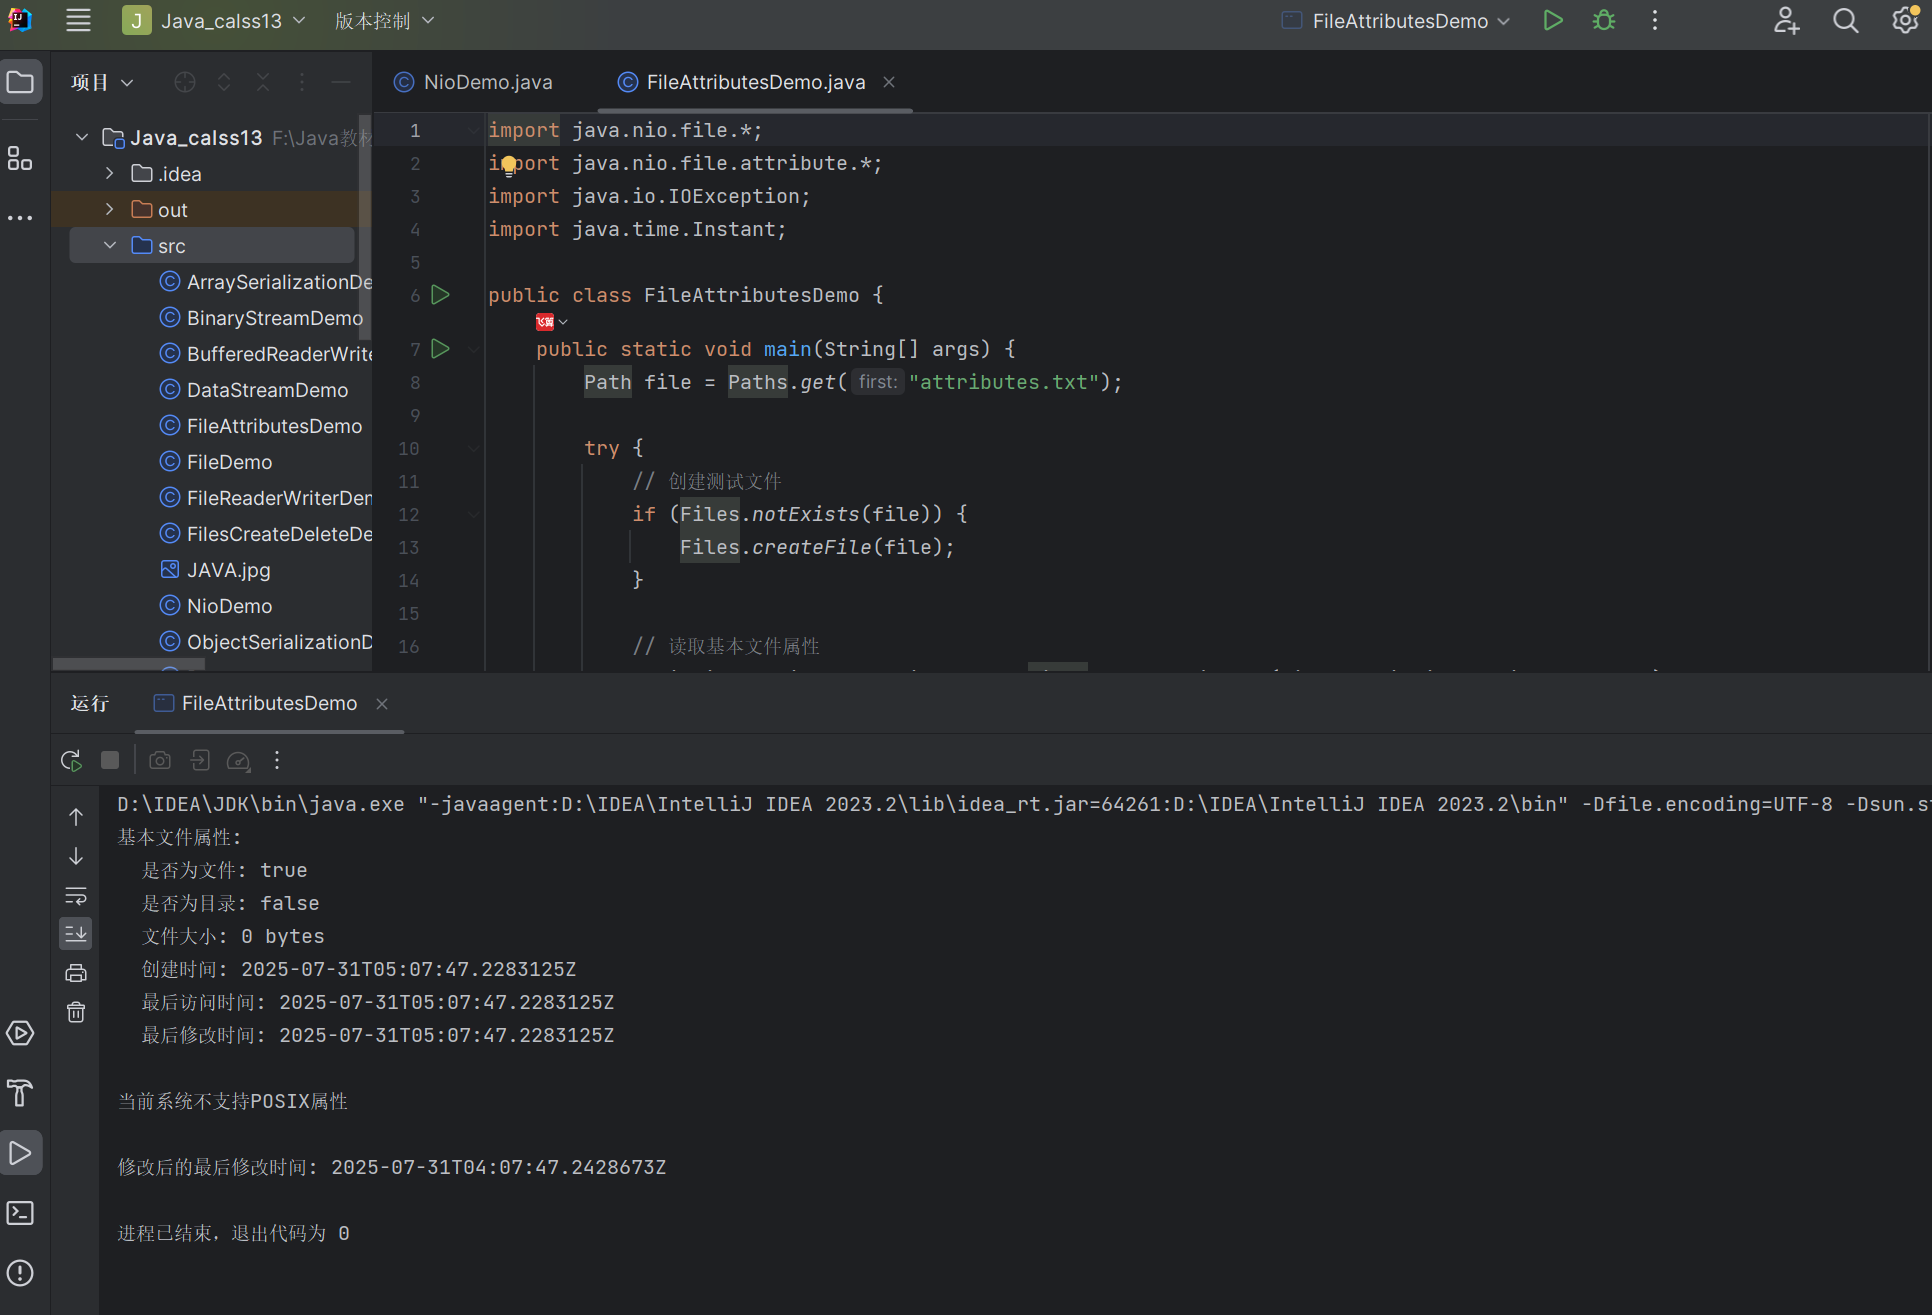Viewport: 1932px width, 1315px height.
Task: Click the stop process square icon
Action: point(110,761)
